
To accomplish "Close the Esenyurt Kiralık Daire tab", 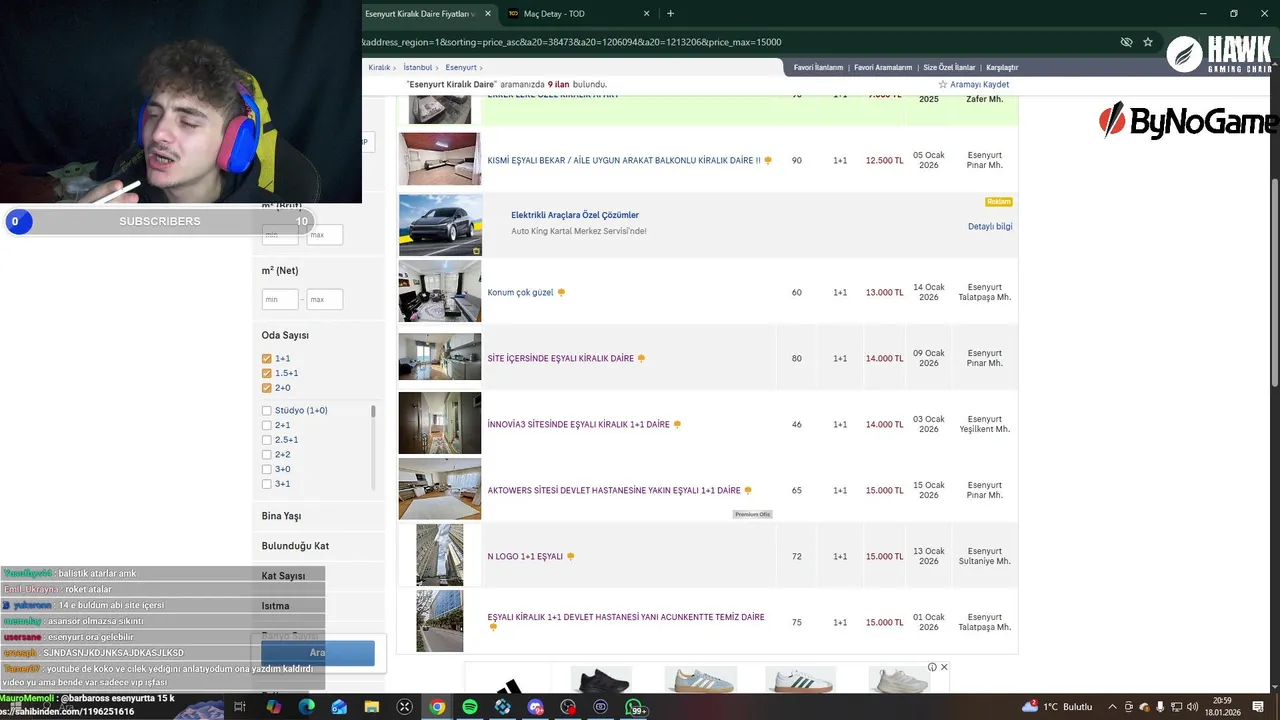I will (487, 14).
